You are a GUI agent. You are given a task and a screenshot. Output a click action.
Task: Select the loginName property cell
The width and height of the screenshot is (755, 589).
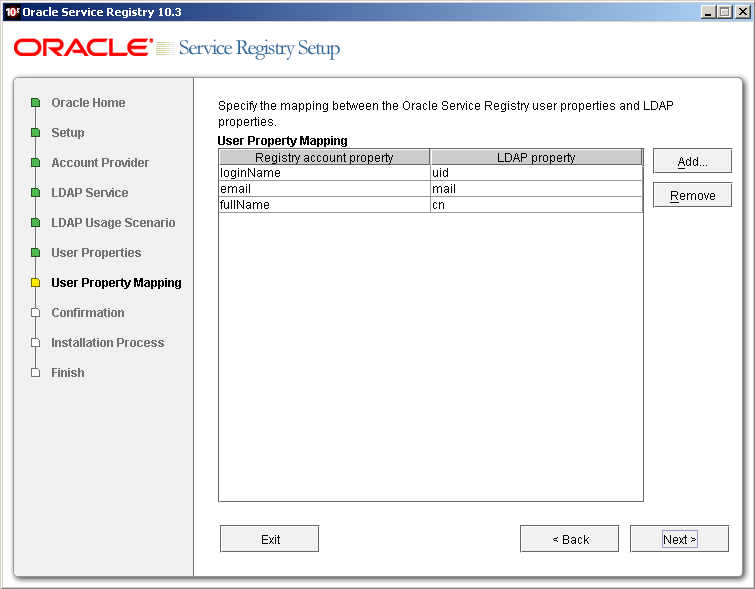tap(324, 173)
